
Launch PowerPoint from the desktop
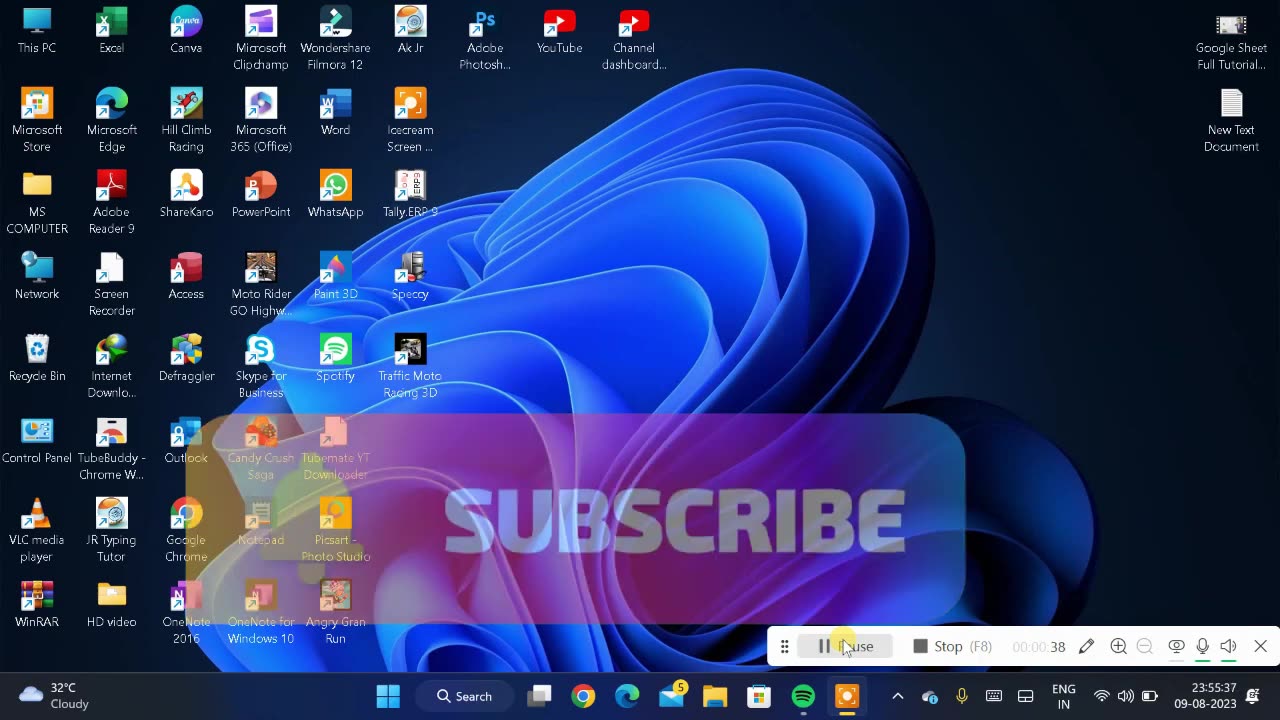point(261,194)
